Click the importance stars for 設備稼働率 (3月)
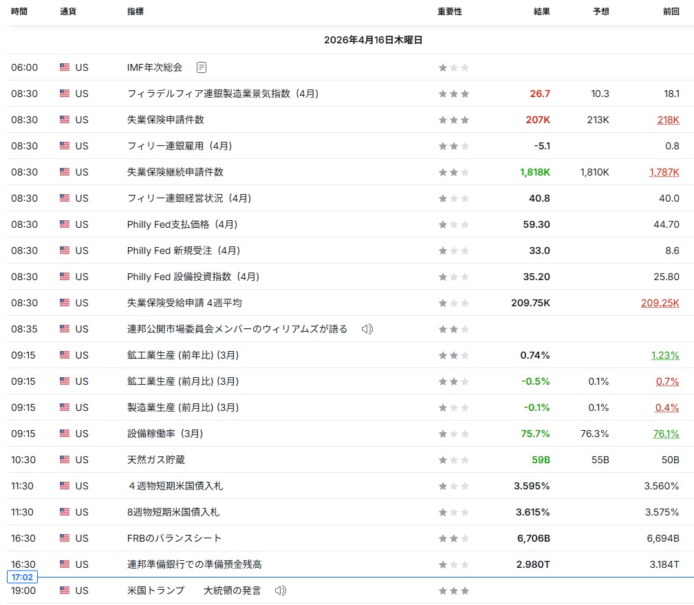This screenshot has height=605, width=694. tap(453, 433)
